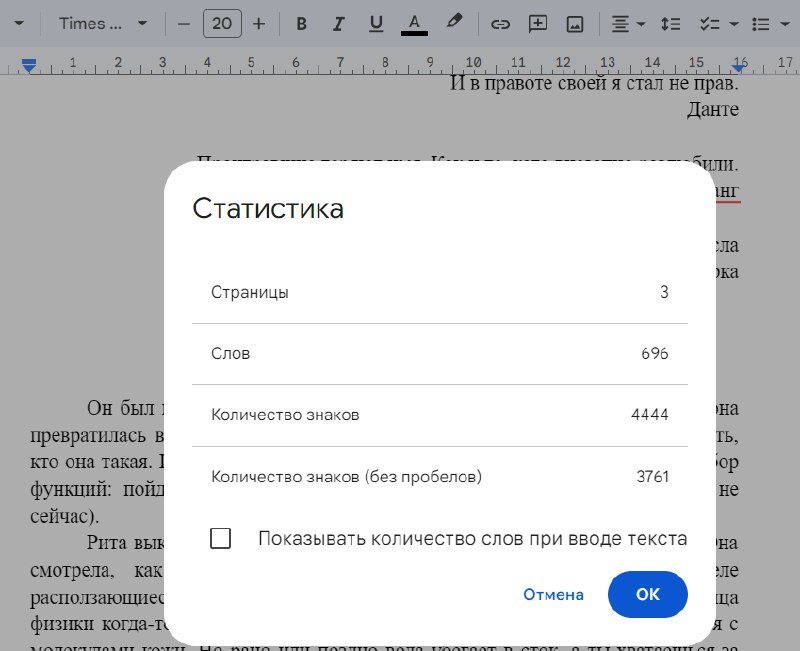Click the Количество знаков (без пробелов) label
The image size is (800, 651).
(x=346, y=477)
